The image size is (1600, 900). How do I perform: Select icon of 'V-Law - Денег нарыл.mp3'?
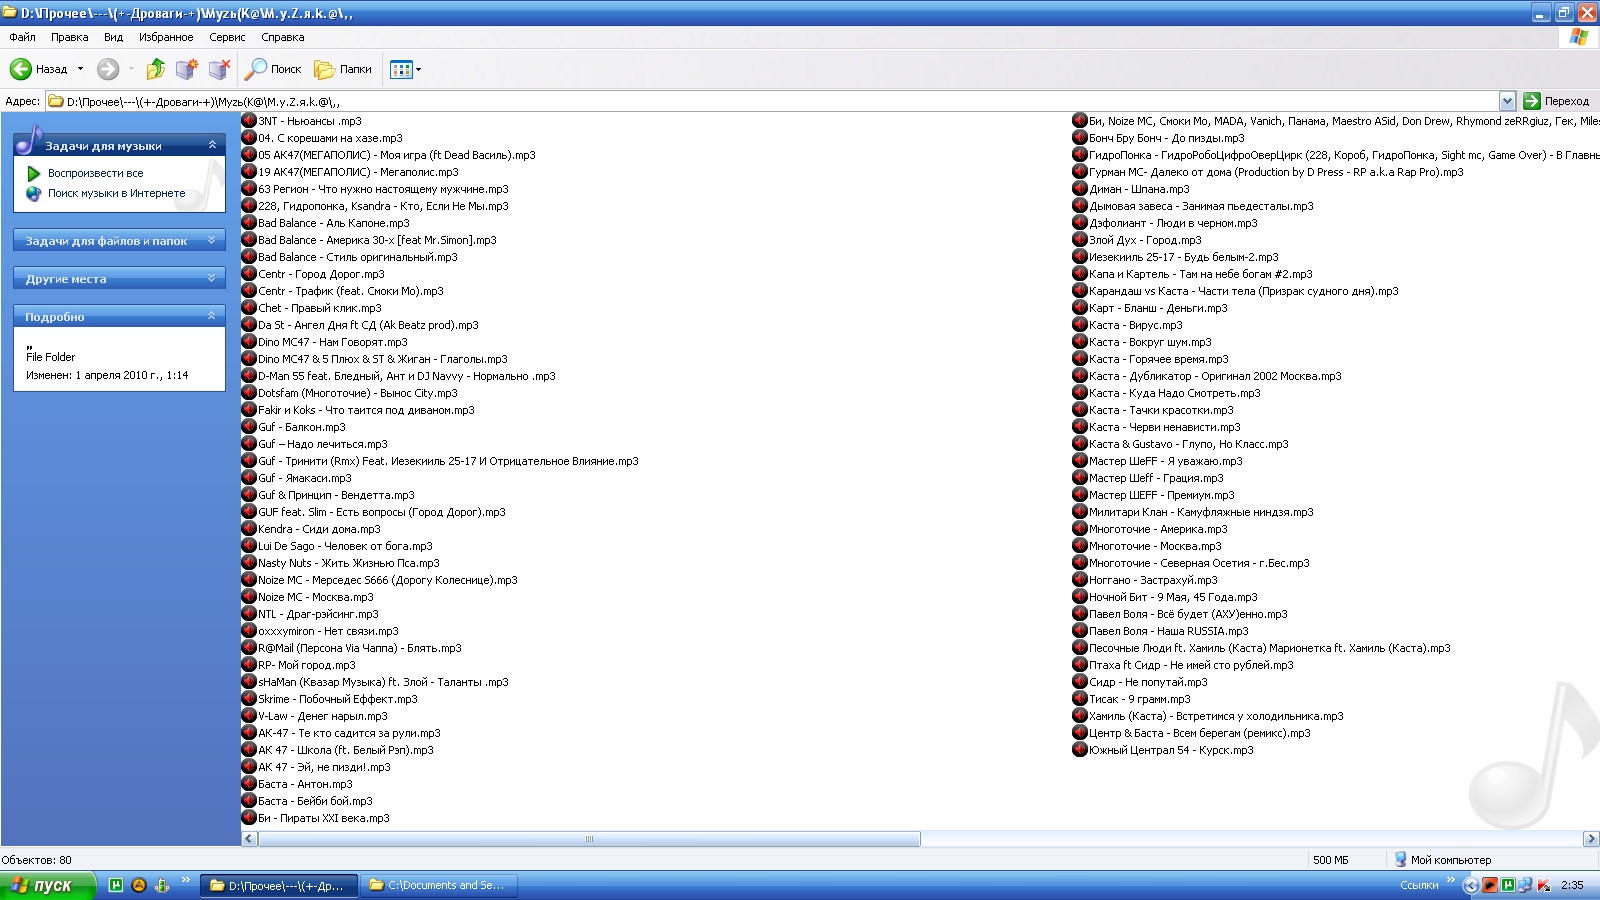tap(249, 716)
